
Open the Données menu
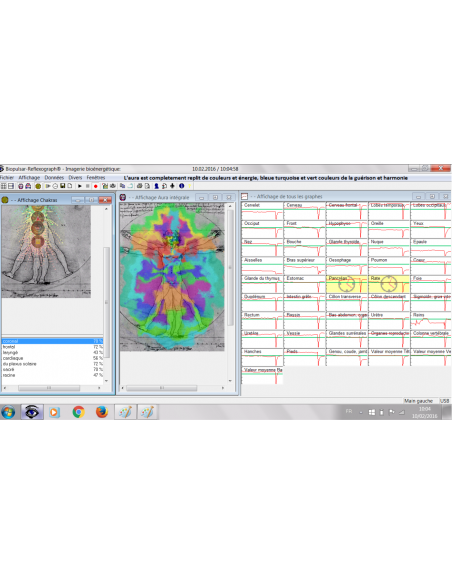(x=54, y=178)
